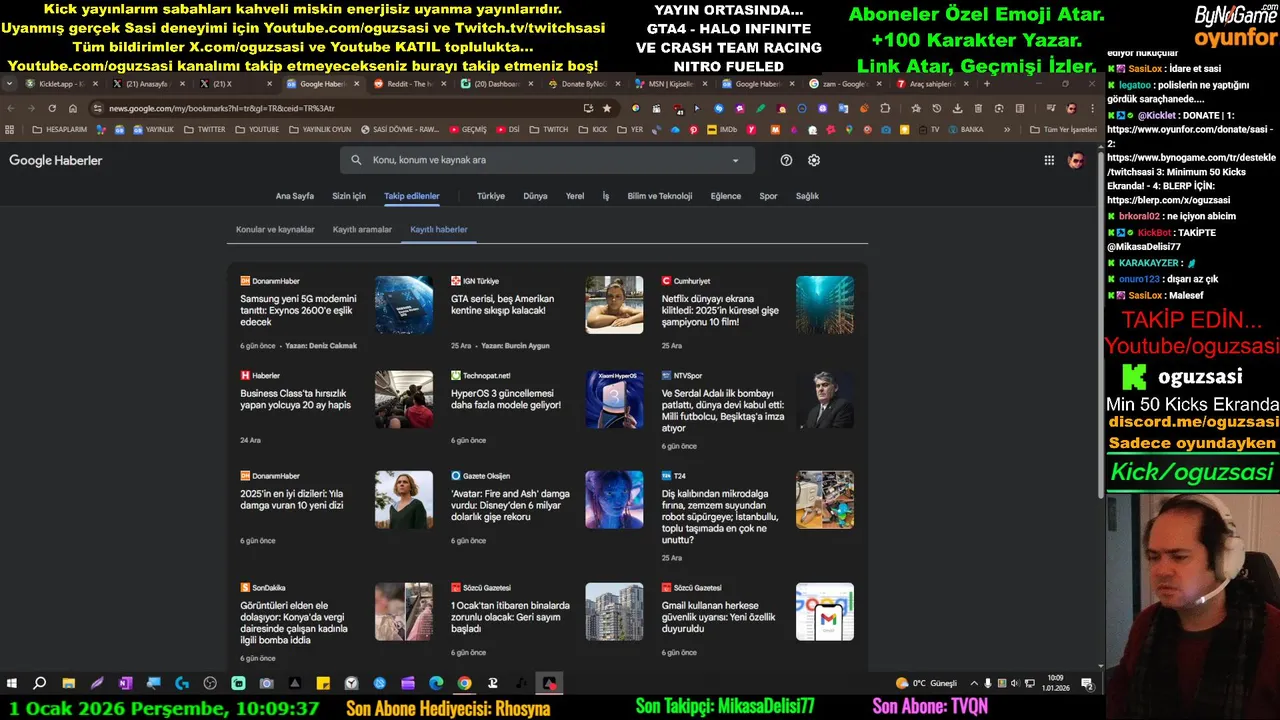
Task: Open the Eğlence news section
Action: click(726, 196)
